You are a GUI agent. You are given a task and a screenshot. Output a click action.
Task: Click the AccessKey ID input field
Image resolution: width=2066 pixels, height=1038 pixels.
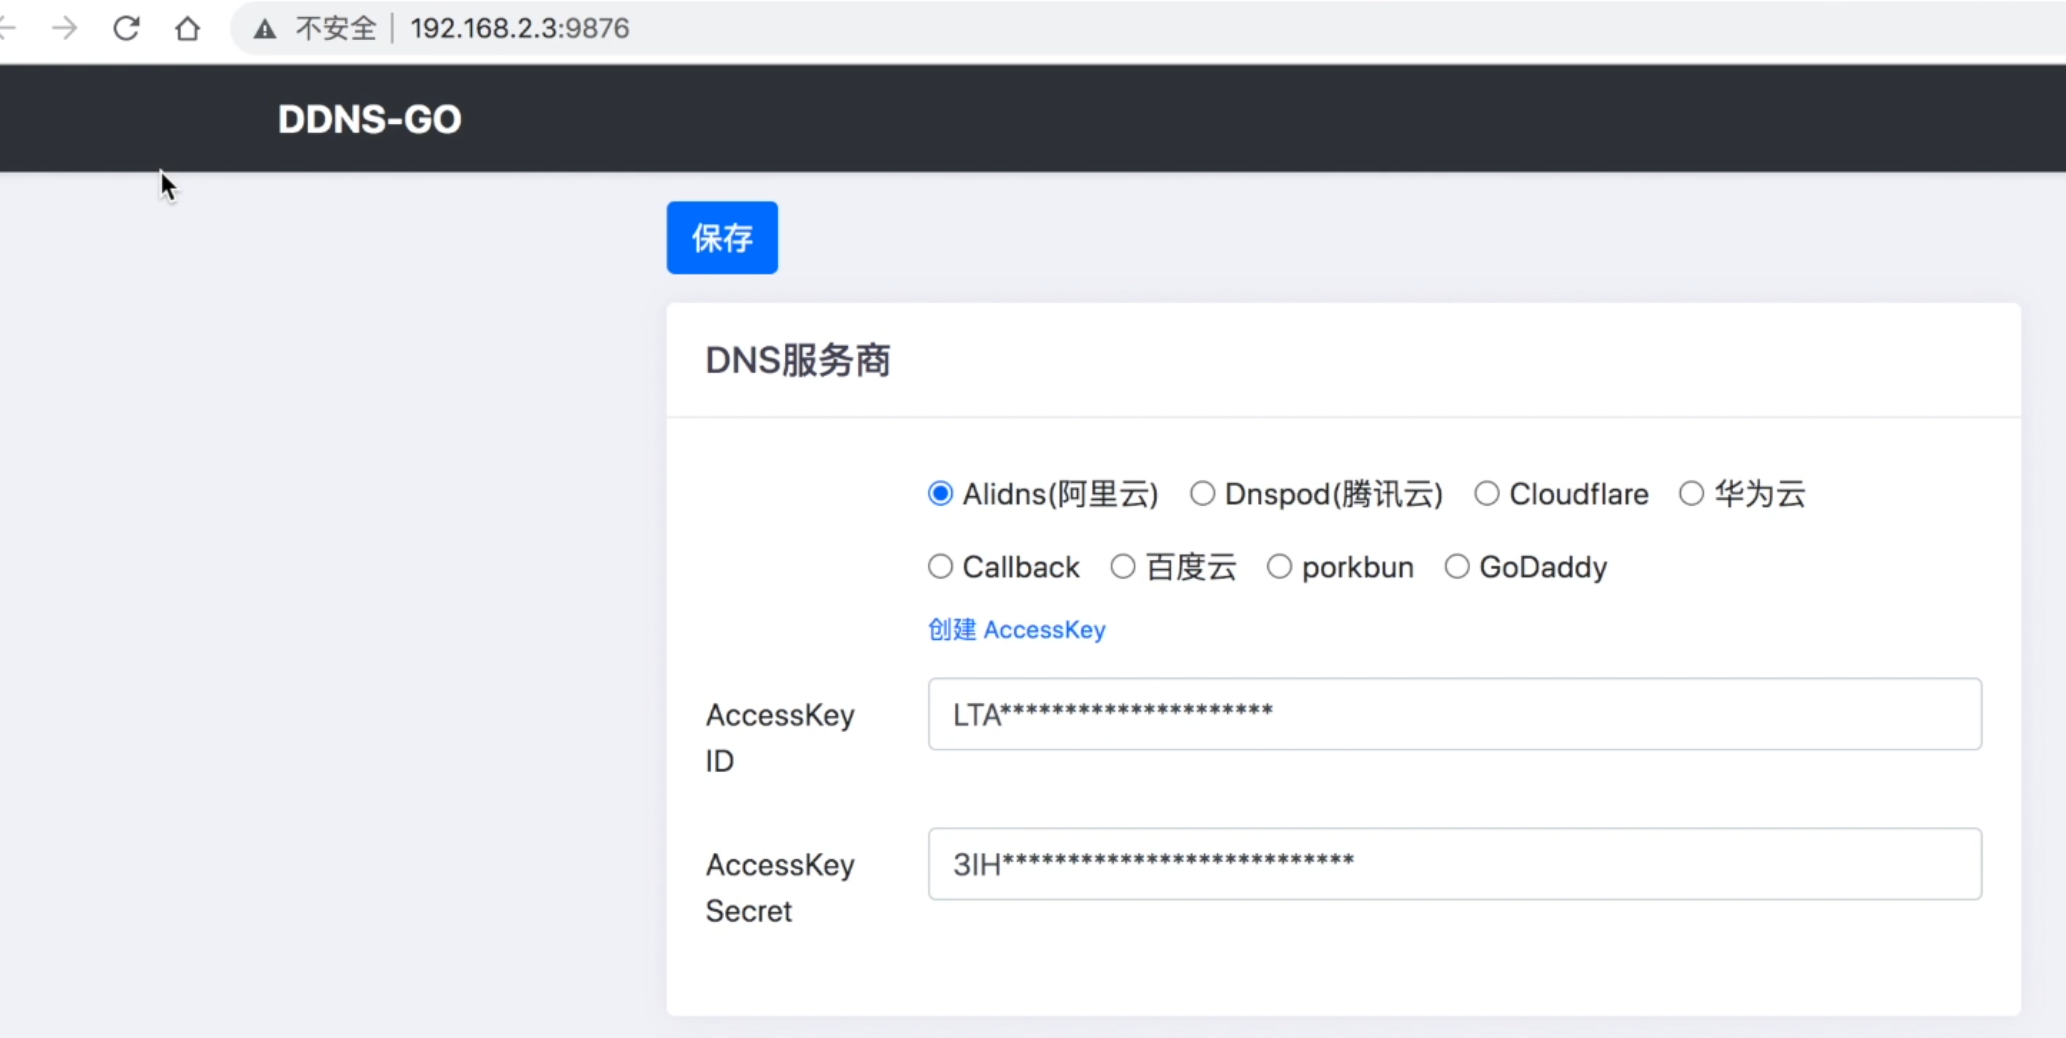click(x=1450, y=713)
